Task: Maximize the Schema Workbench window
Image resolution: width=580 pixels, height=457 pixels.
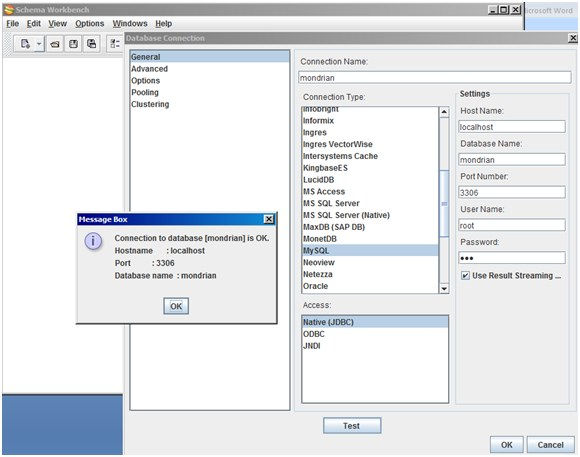Action: 504,10
